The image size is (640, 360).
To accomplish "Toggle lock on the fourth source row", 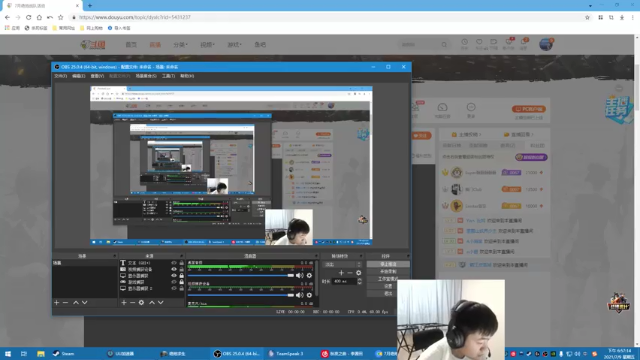I will click(x=182, y=282).
